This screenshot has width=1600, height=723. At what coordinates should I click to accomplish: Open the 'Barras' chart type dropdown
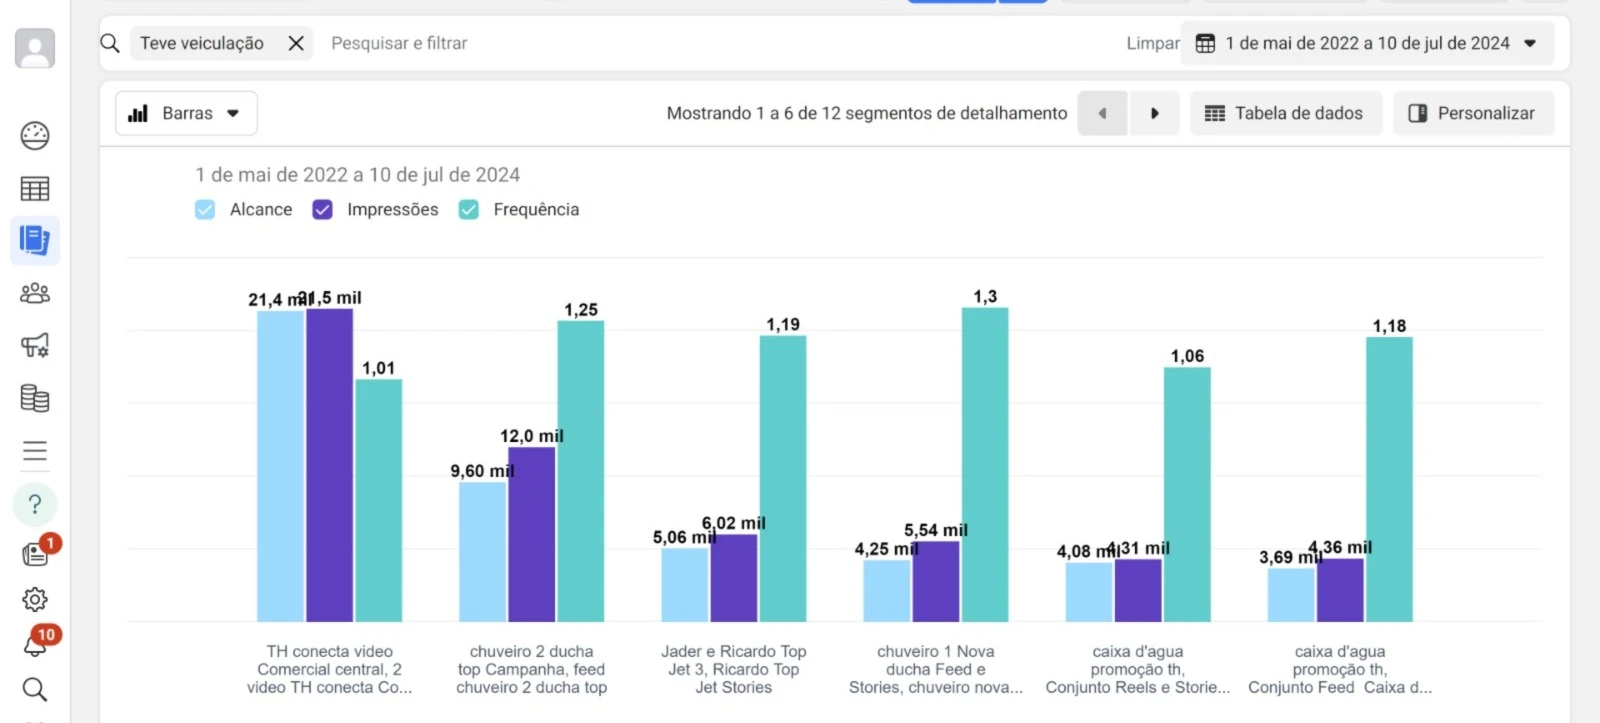(186, 113)
